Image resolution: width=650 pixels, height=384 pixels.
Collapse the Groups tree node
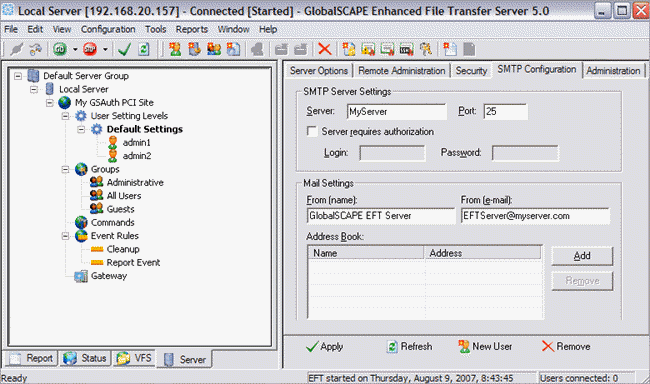[65, 169]
